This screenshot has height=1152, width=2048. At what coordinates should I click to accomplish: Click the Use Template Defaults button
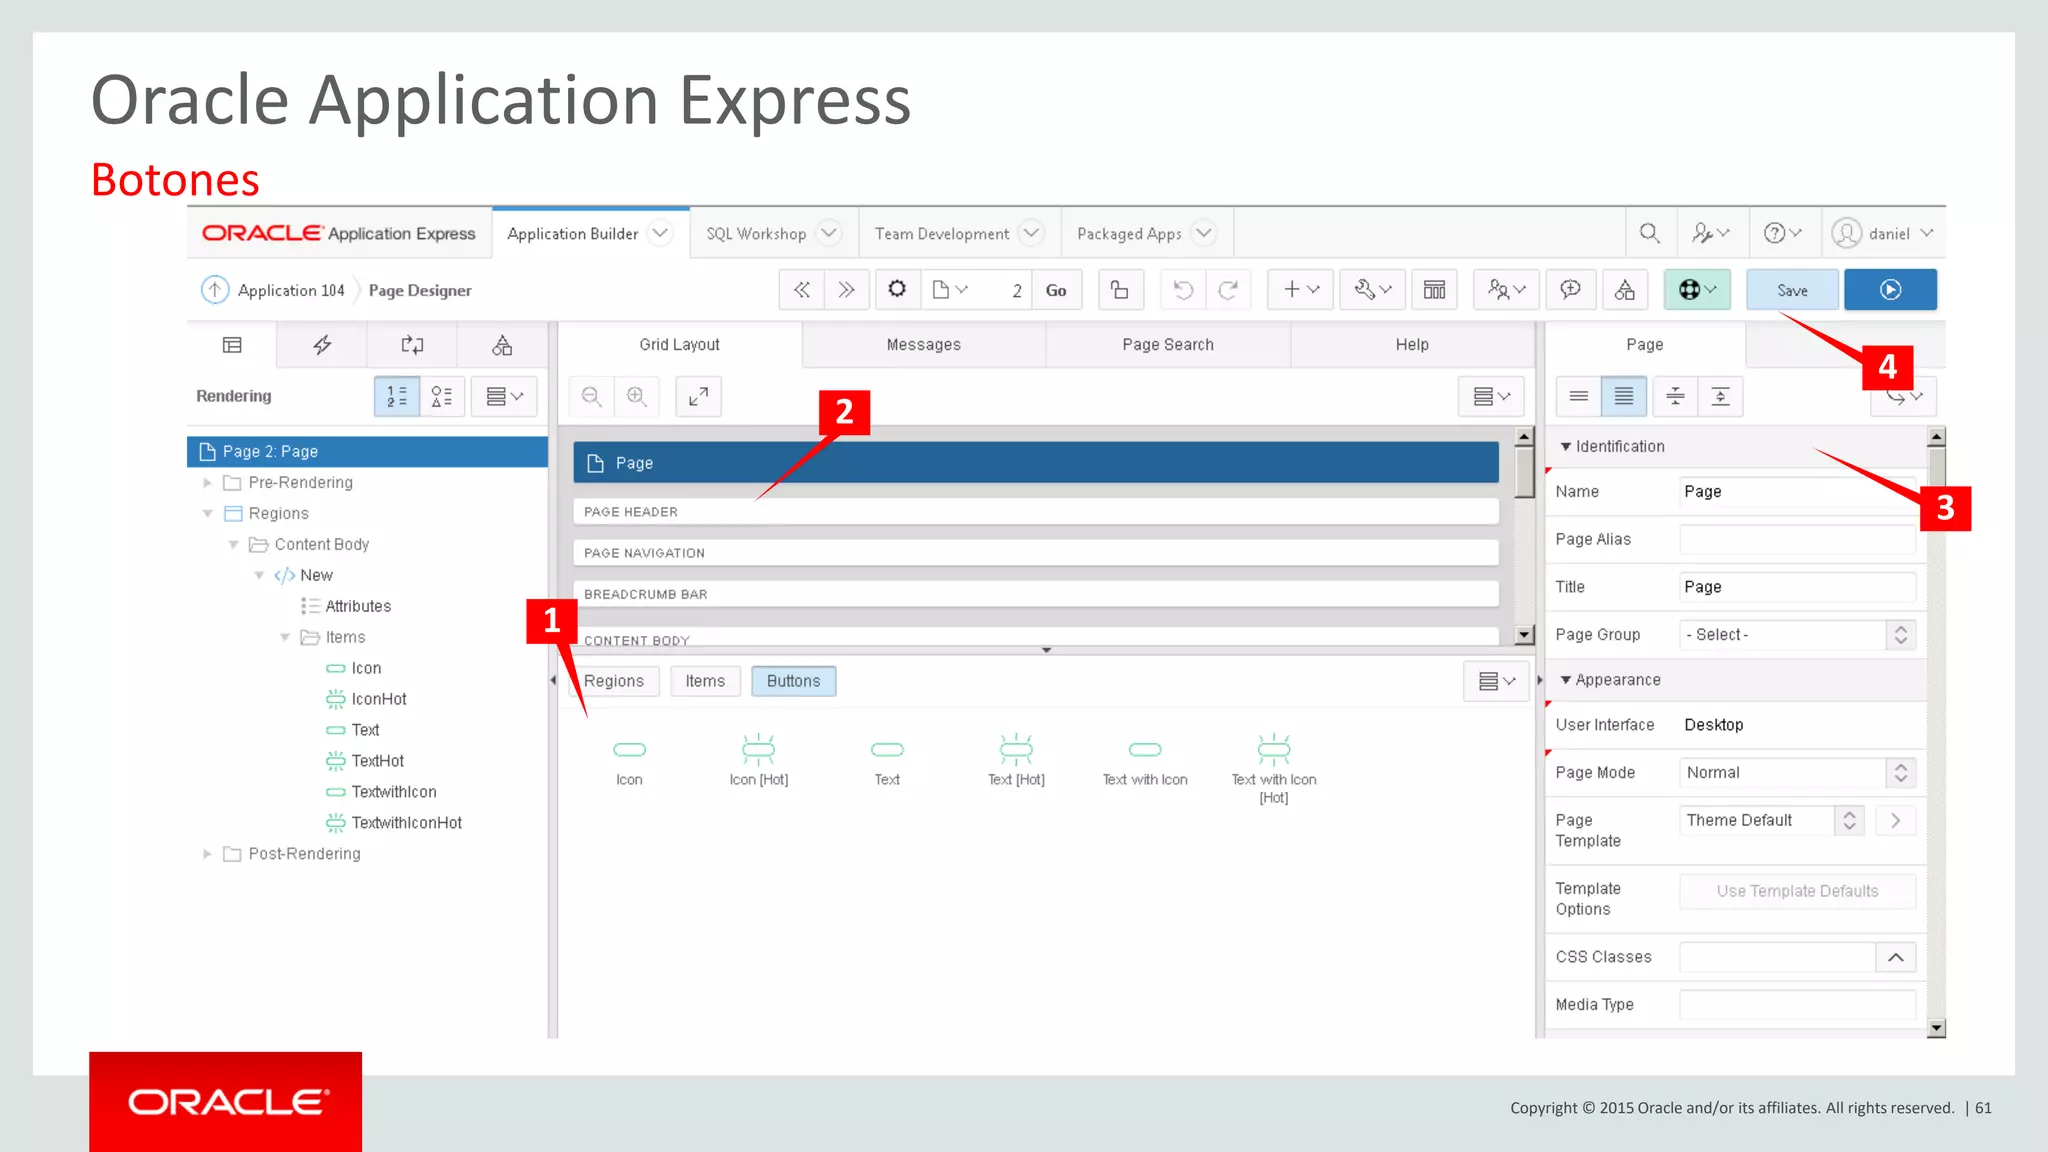coord(1797,890)
